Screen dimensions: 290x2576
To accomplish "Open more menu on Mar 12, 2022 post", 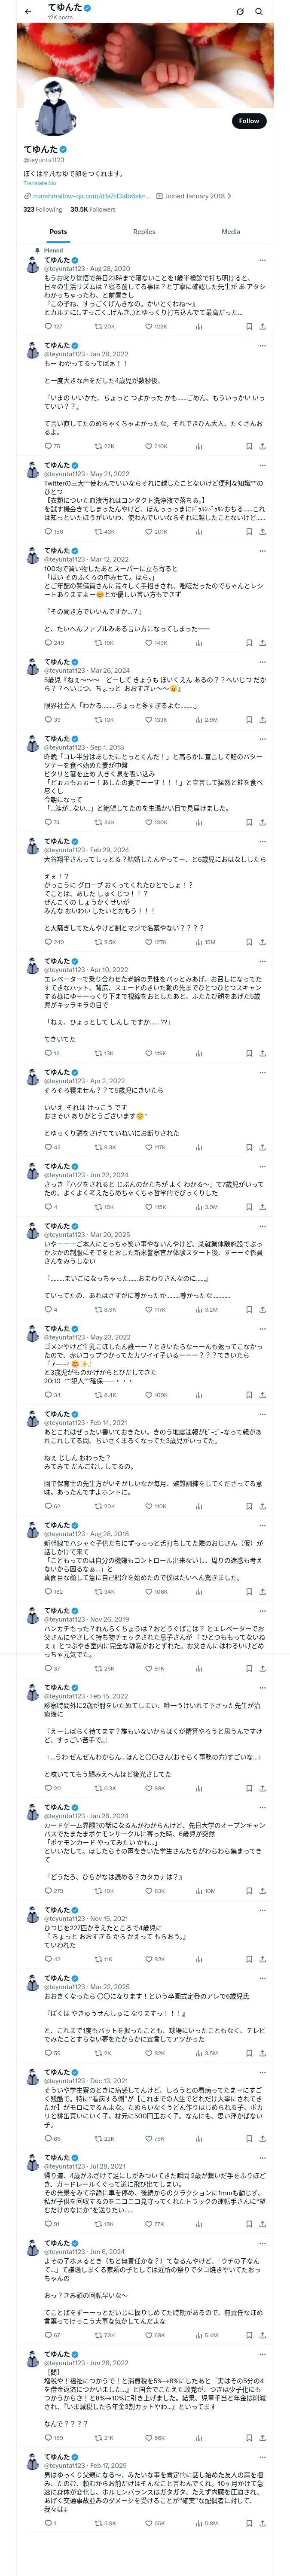I will (263, 551).
